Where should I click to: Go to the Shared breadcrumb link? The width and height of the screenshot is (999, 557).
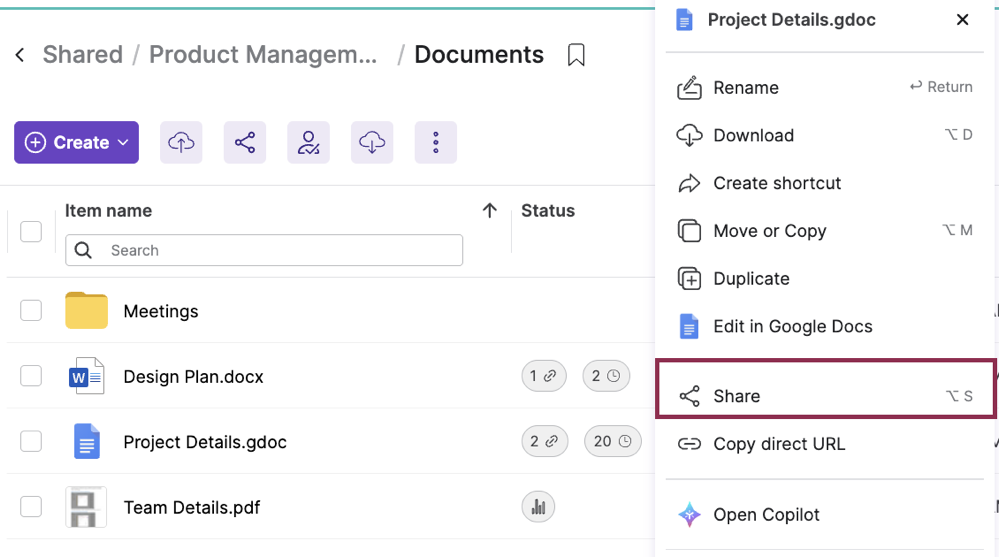pyautogui.click(x=82, y=55)
